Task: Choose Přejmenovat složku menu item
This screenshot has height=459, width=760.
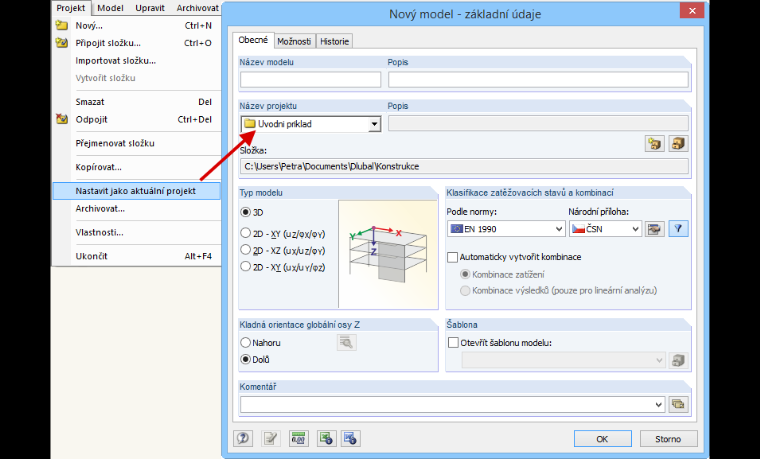Action: pos(136,143)
